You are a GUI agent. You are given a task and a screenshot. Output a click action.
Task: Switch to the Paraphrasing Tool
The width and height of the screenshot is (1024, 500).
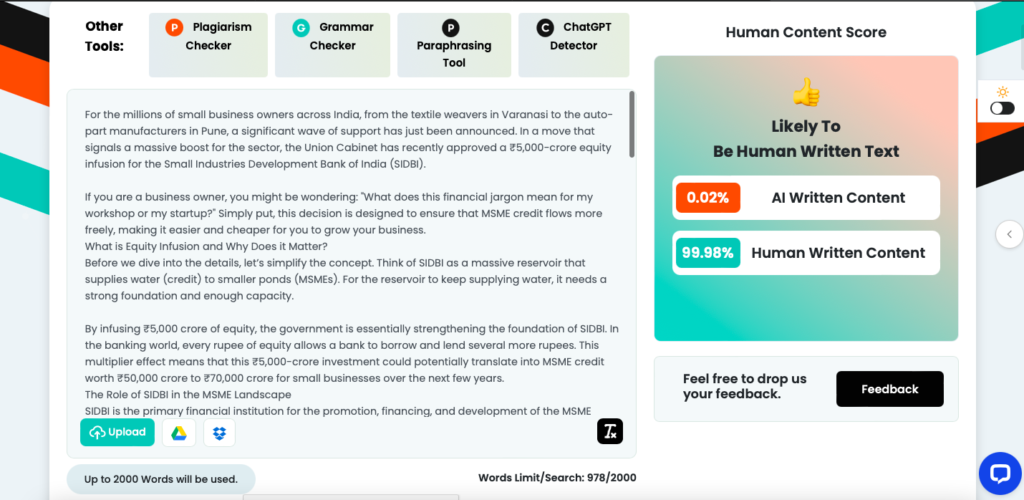(x=453, y=45)
